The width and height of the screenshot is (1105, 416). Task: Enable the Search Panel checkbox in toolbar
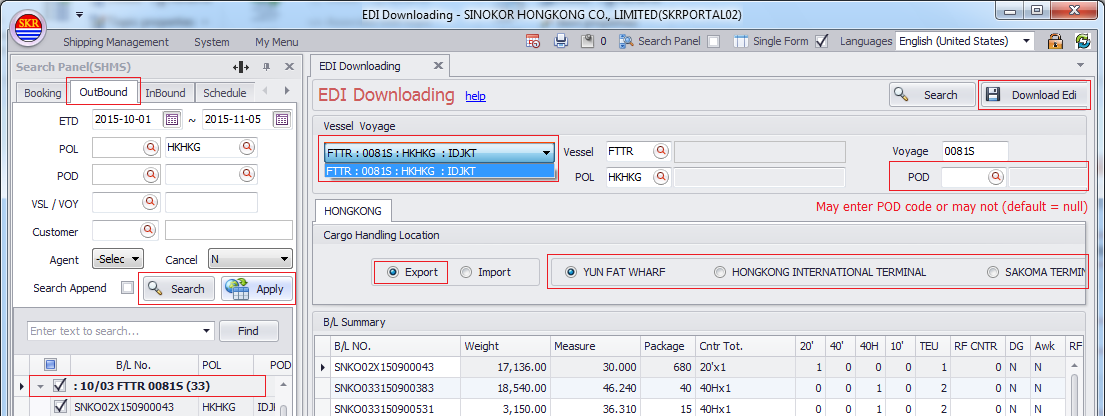point(713,42)
